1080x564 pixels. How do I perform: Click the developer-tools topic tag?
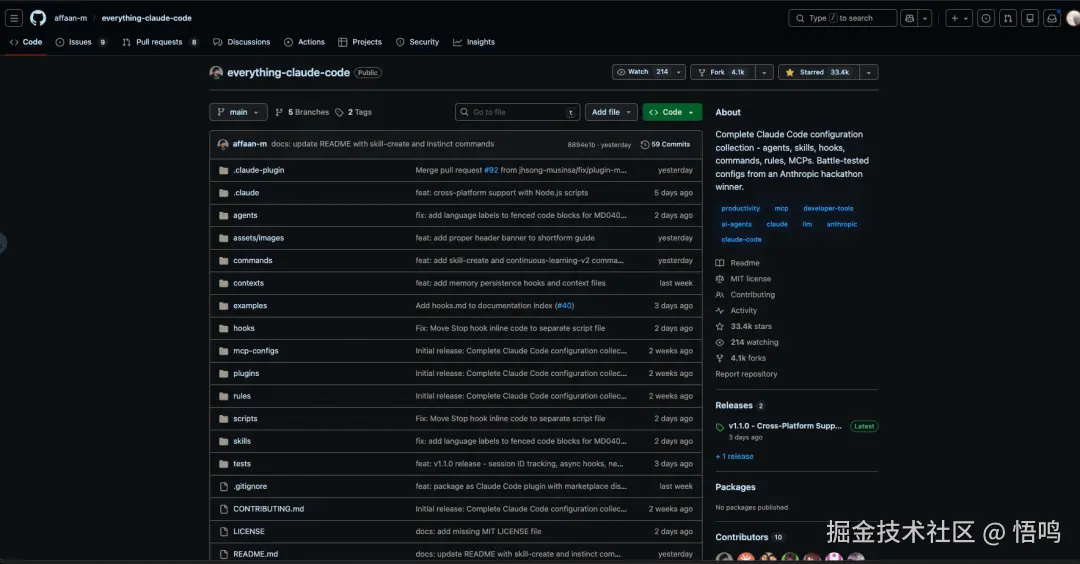pyautogui.click(x=828, y=208)
